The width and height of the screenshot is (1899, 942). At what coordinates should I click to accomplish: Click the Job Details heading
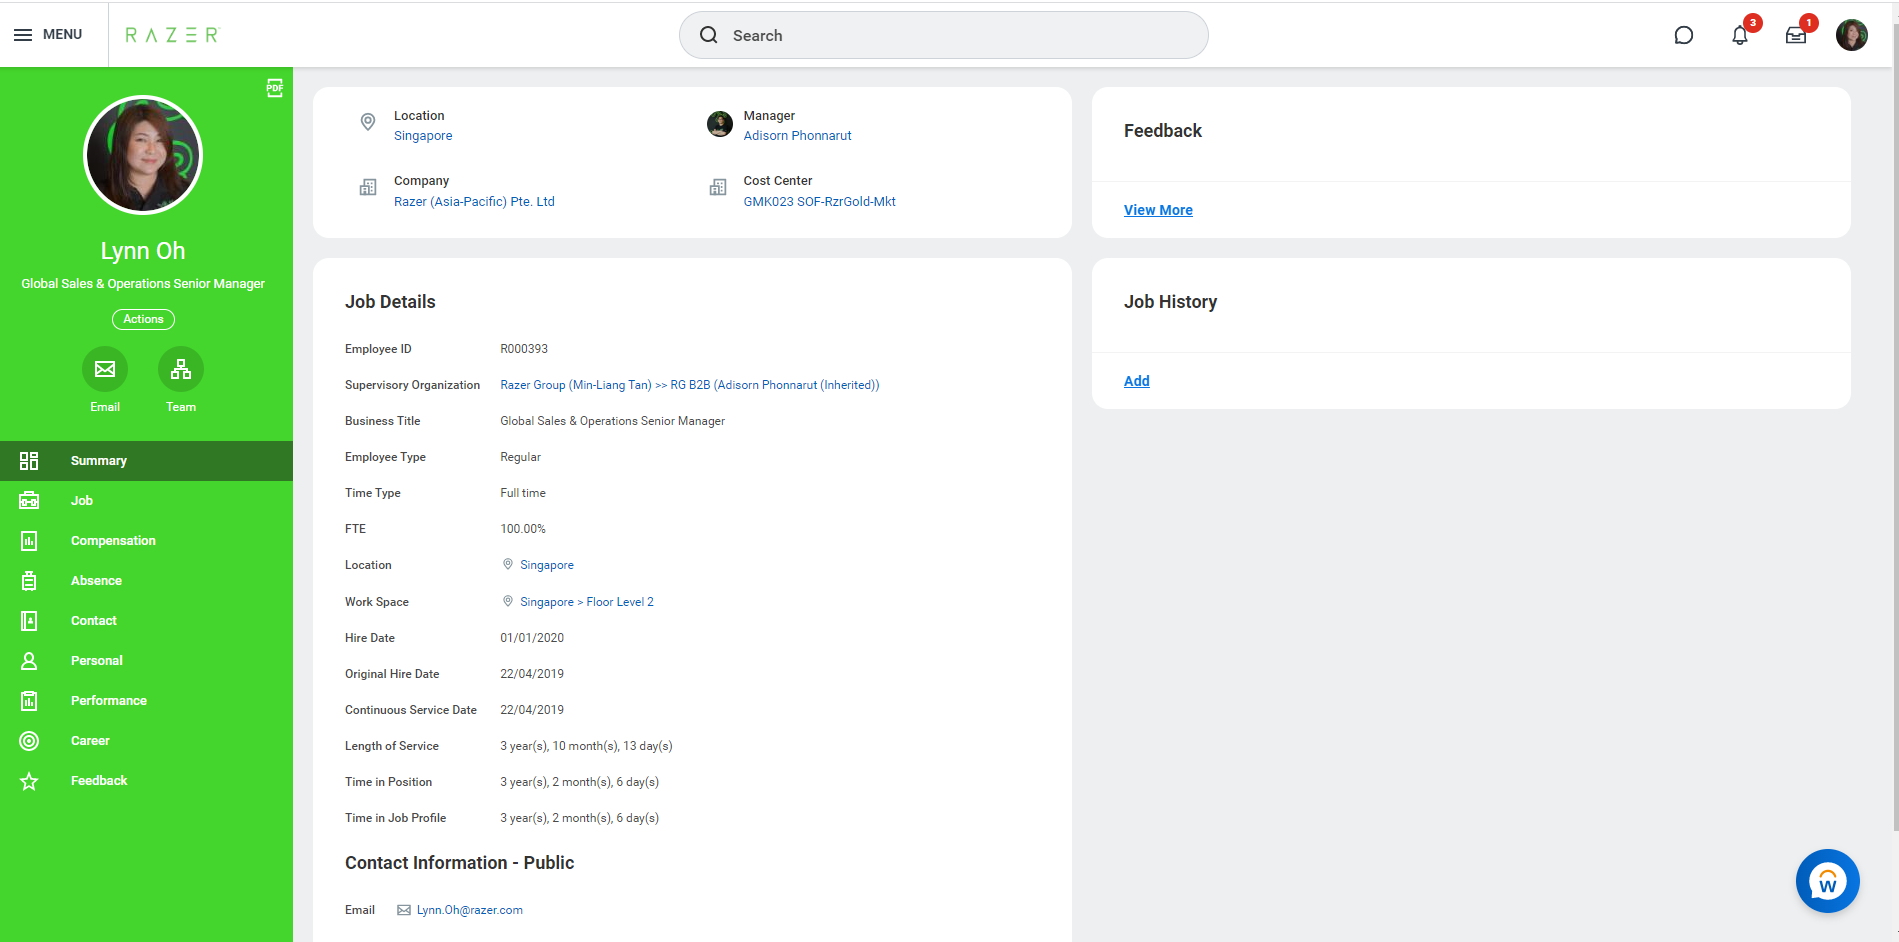coord(390,302)
